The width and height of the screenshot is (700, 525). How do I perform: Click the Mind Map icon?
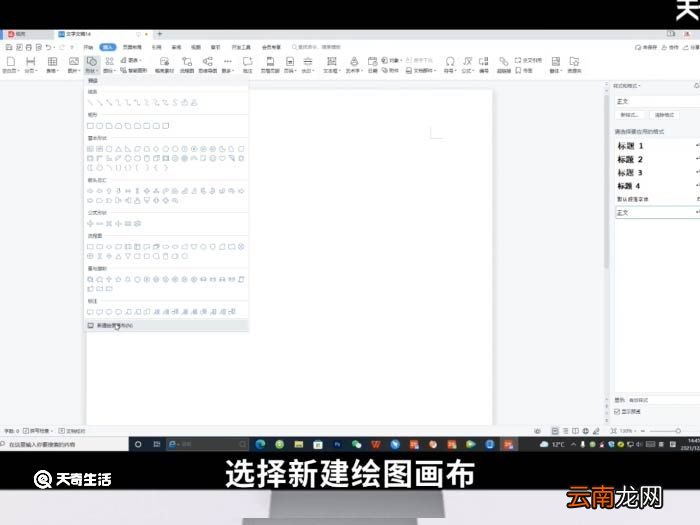coord(208,65)
